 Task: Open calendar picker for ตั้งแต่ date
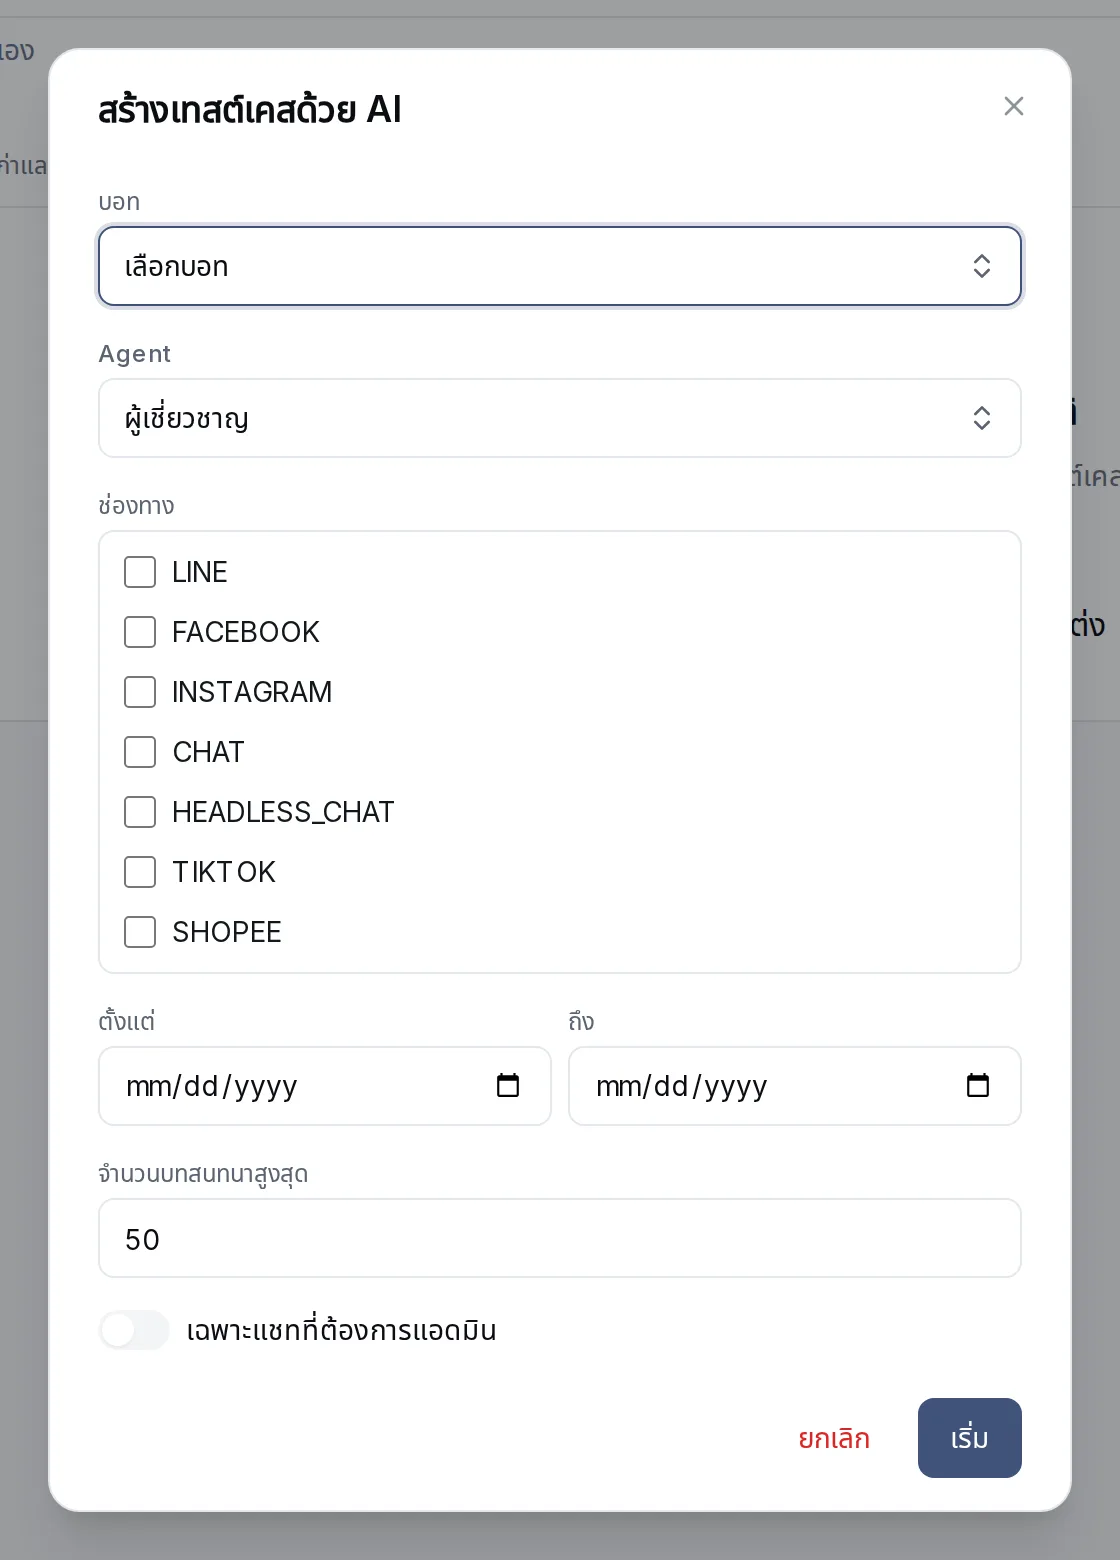(508, 1085)
